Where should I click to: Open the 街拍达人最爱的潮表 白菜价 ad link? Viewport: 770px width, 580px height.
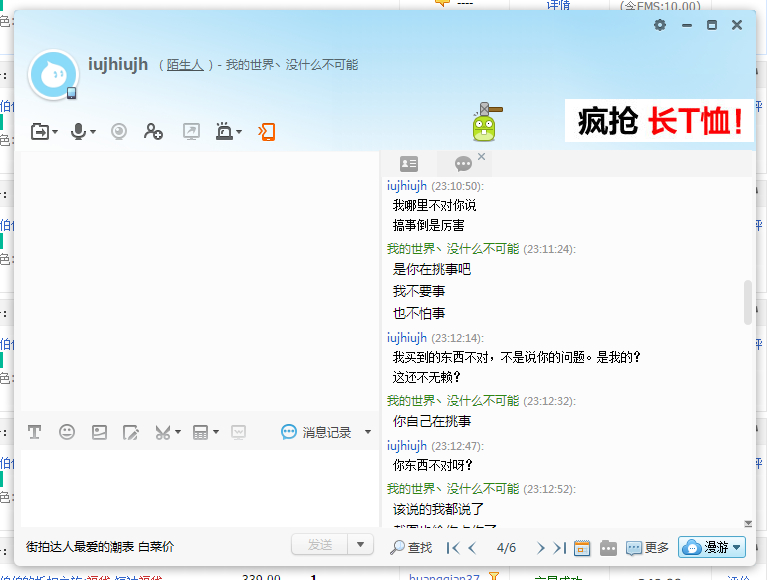click(100, 547)
